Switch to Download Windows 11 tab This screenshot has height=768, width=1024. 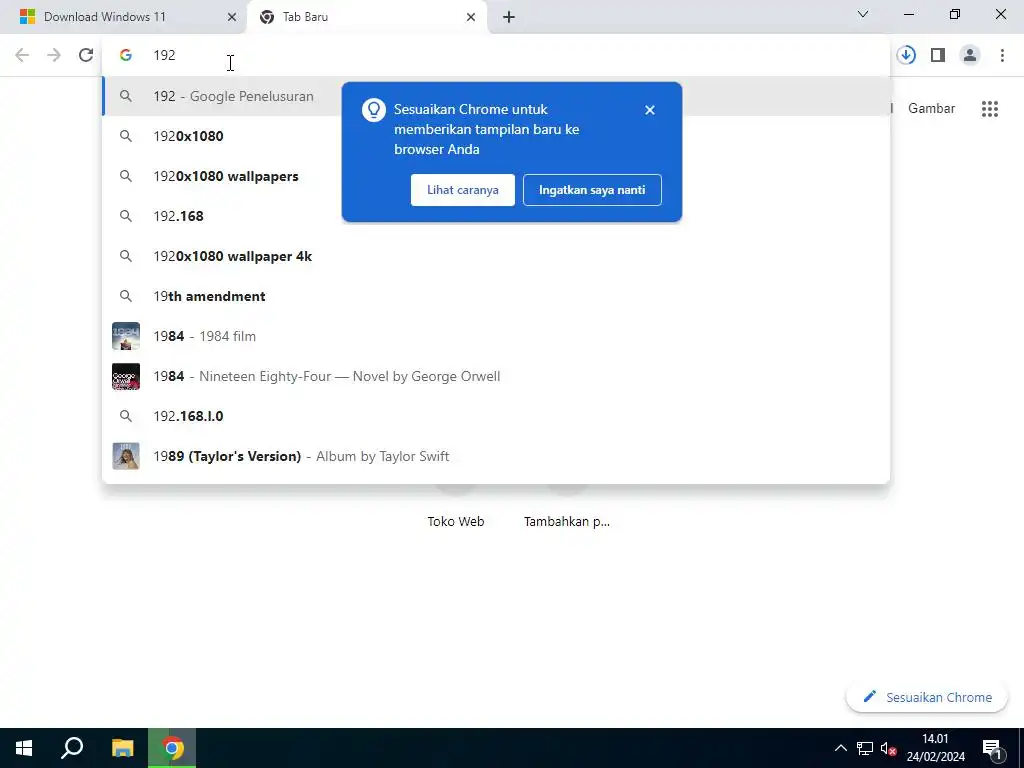123,17
